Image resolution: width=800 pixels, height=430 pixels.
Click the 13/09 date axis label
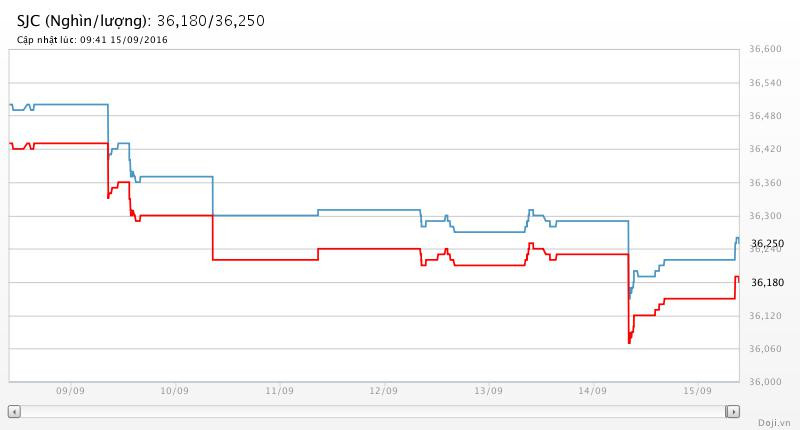click(487, 391)
